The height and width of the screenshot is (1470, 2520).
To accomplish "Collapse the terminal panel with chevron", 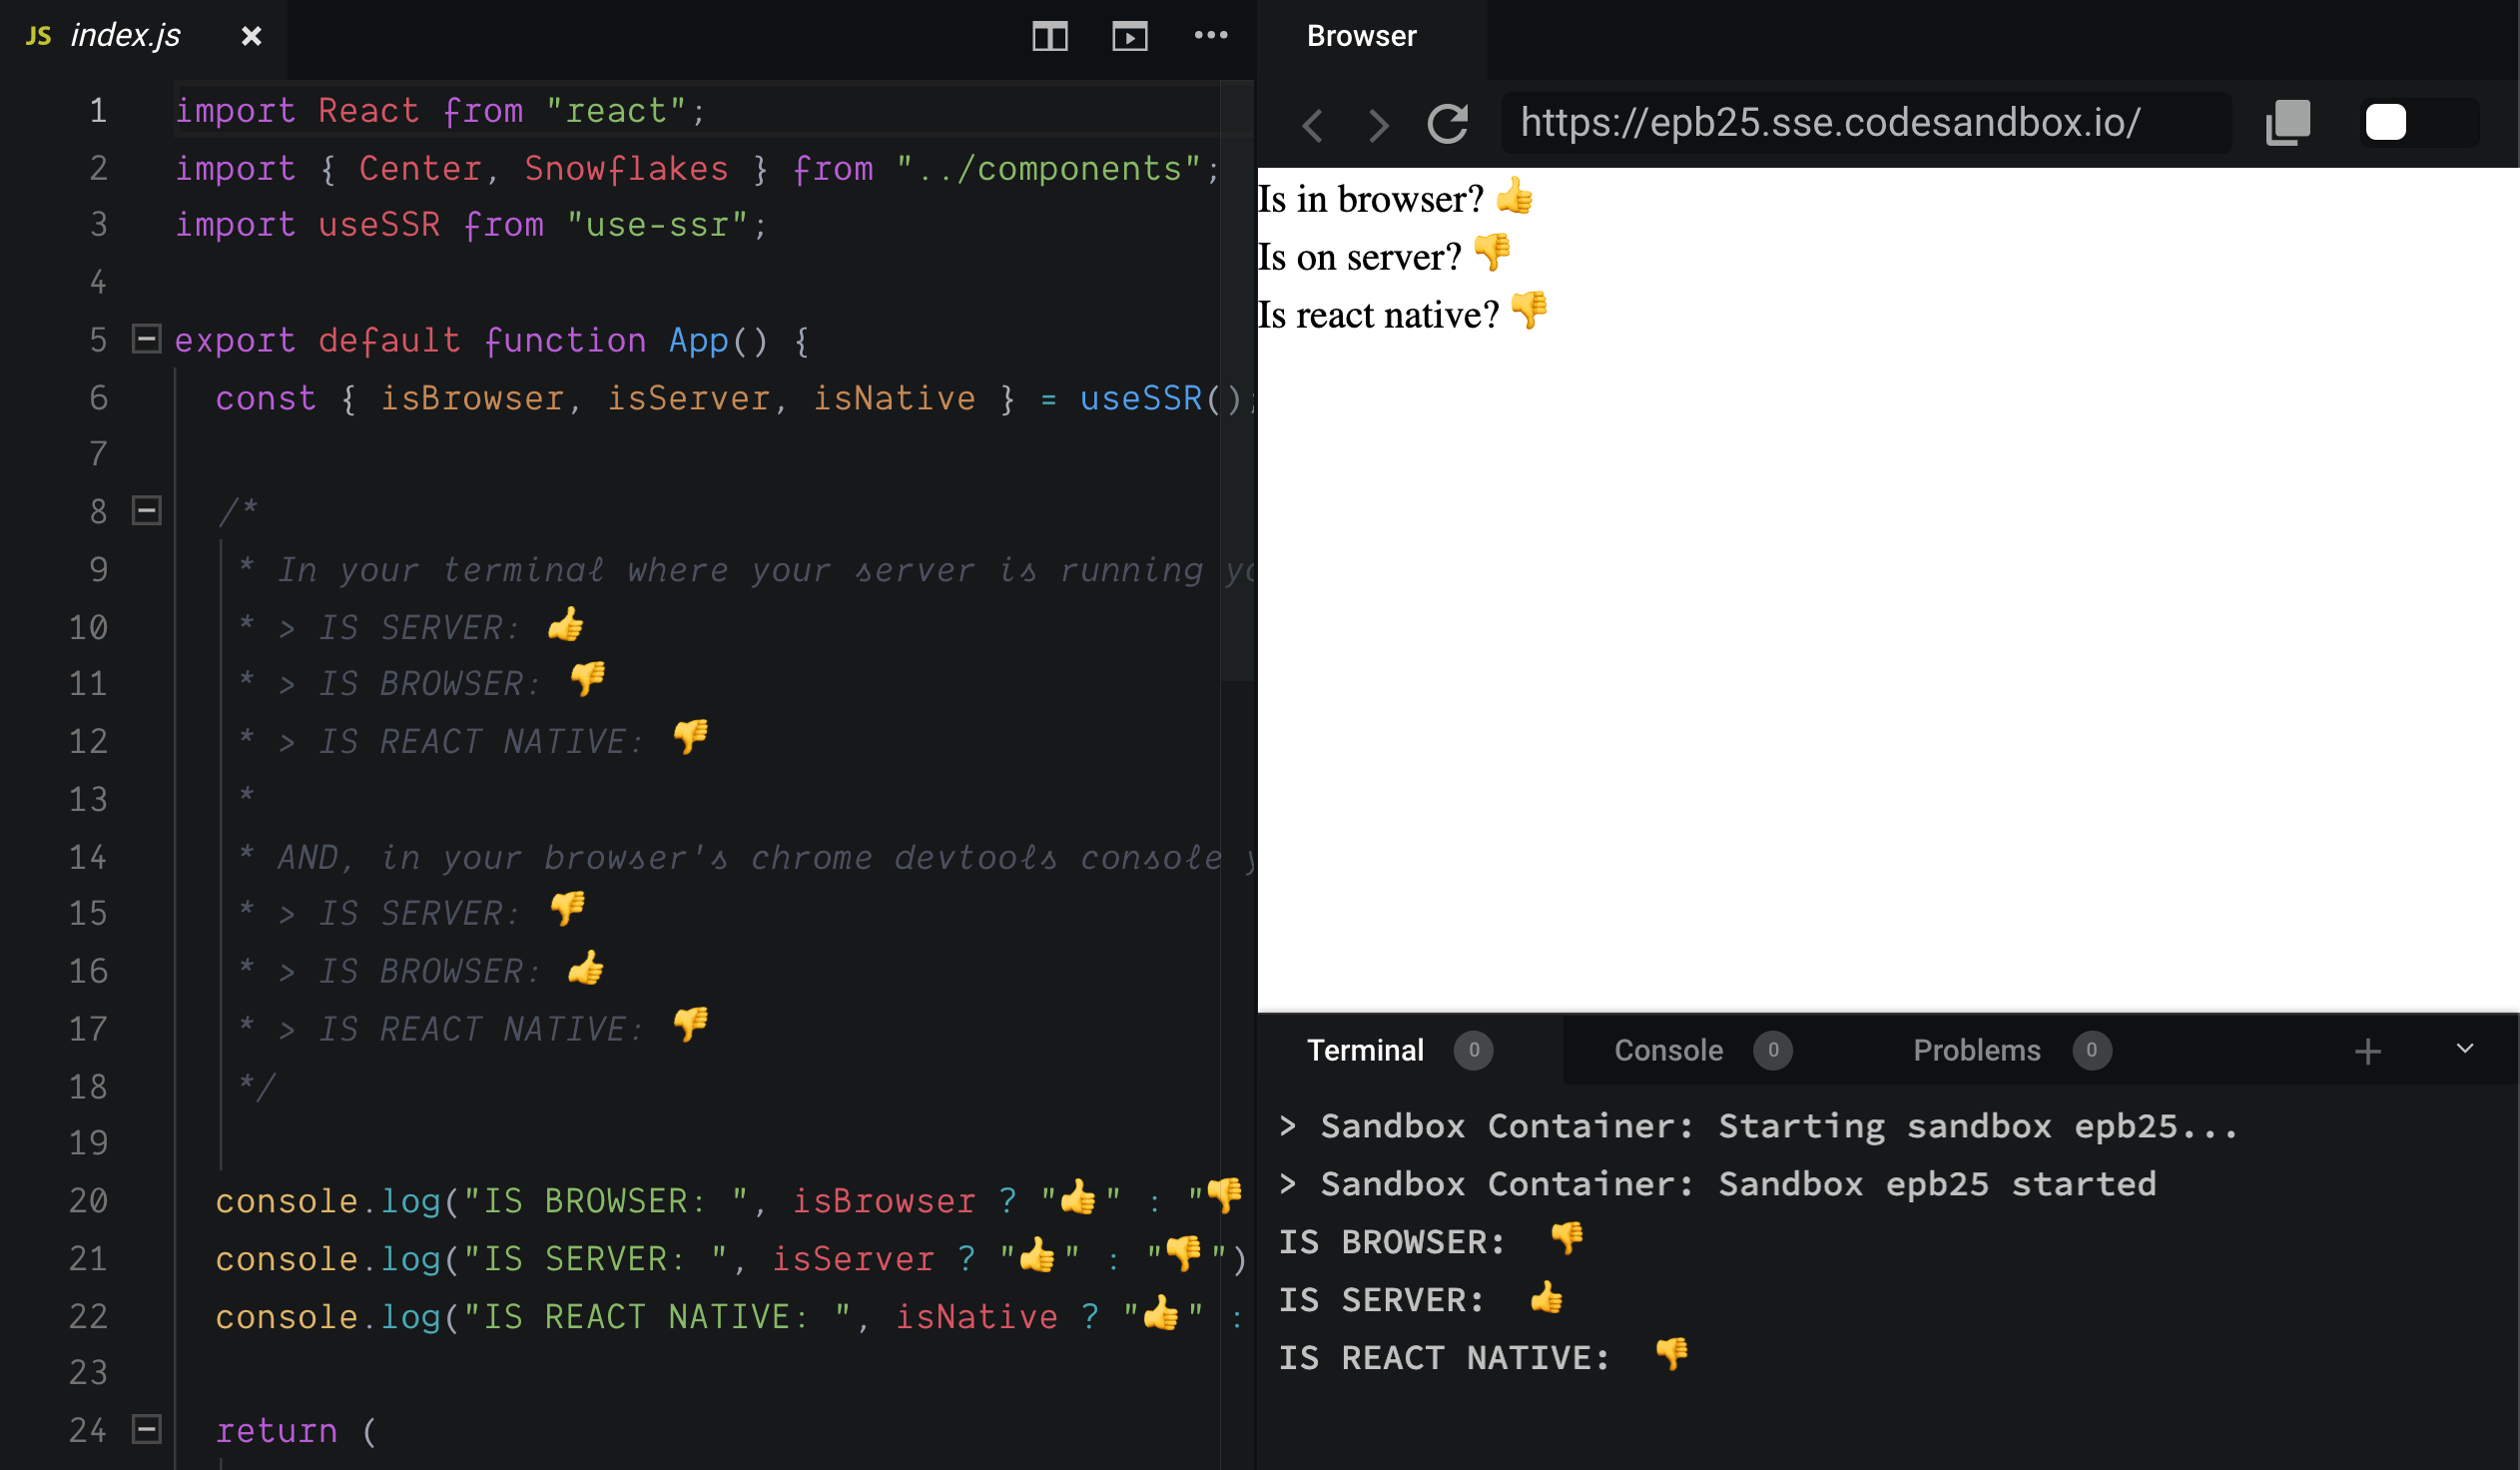I will pos(2464,1049).
